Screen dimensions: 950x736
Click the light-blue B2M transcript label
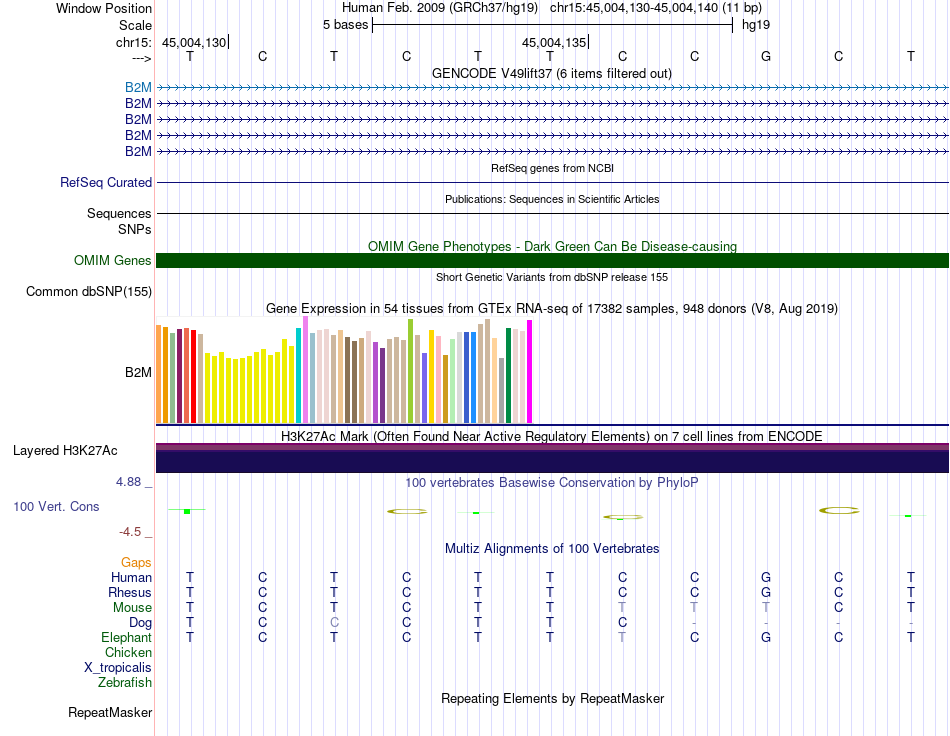138,88
